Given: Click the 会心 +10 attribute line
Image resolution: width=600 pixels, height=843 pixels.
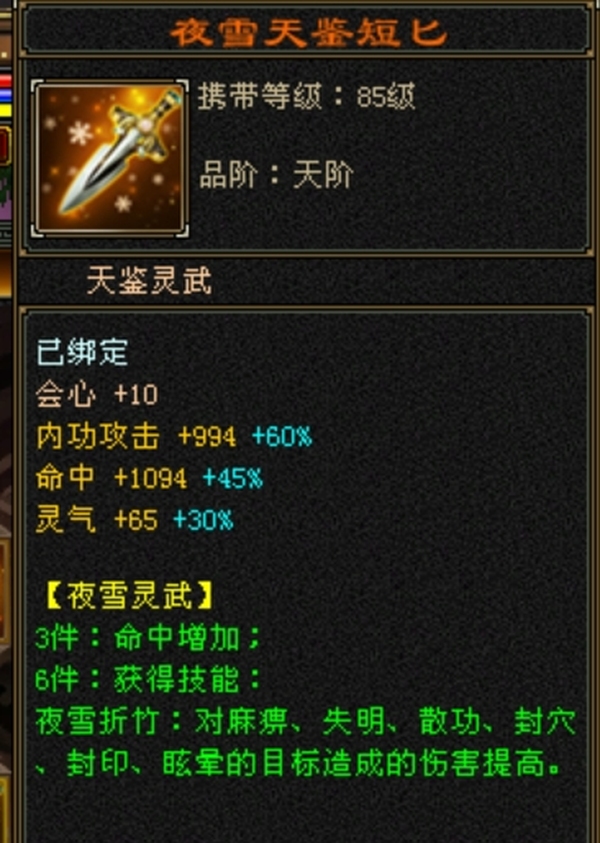Looking at the screenshot, I should click(x=97, y=395).
